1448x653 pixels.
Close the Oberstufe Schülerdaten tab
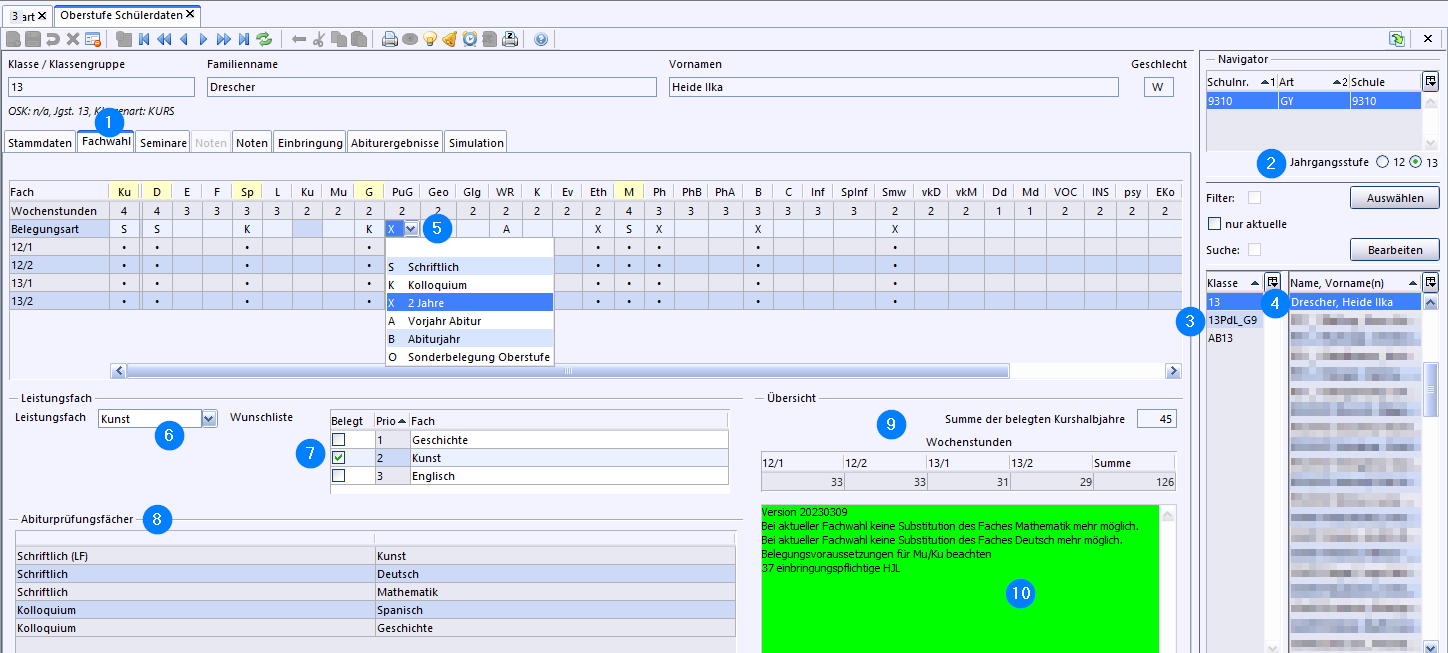click(190, 15)
